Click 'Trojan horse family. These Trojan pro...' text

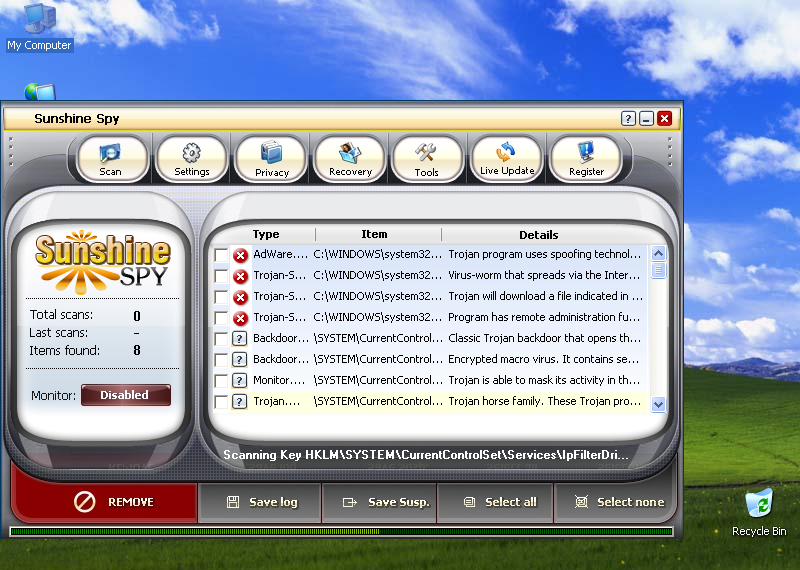(x=544, y=401)
